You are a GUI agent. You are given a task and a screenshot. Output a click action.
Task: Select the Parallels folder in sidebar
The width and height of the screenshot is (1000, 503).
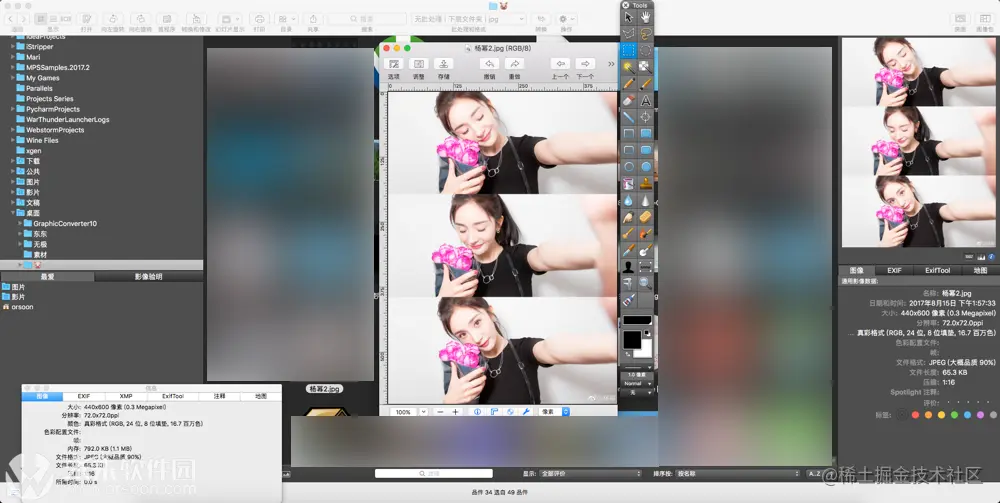39,88
